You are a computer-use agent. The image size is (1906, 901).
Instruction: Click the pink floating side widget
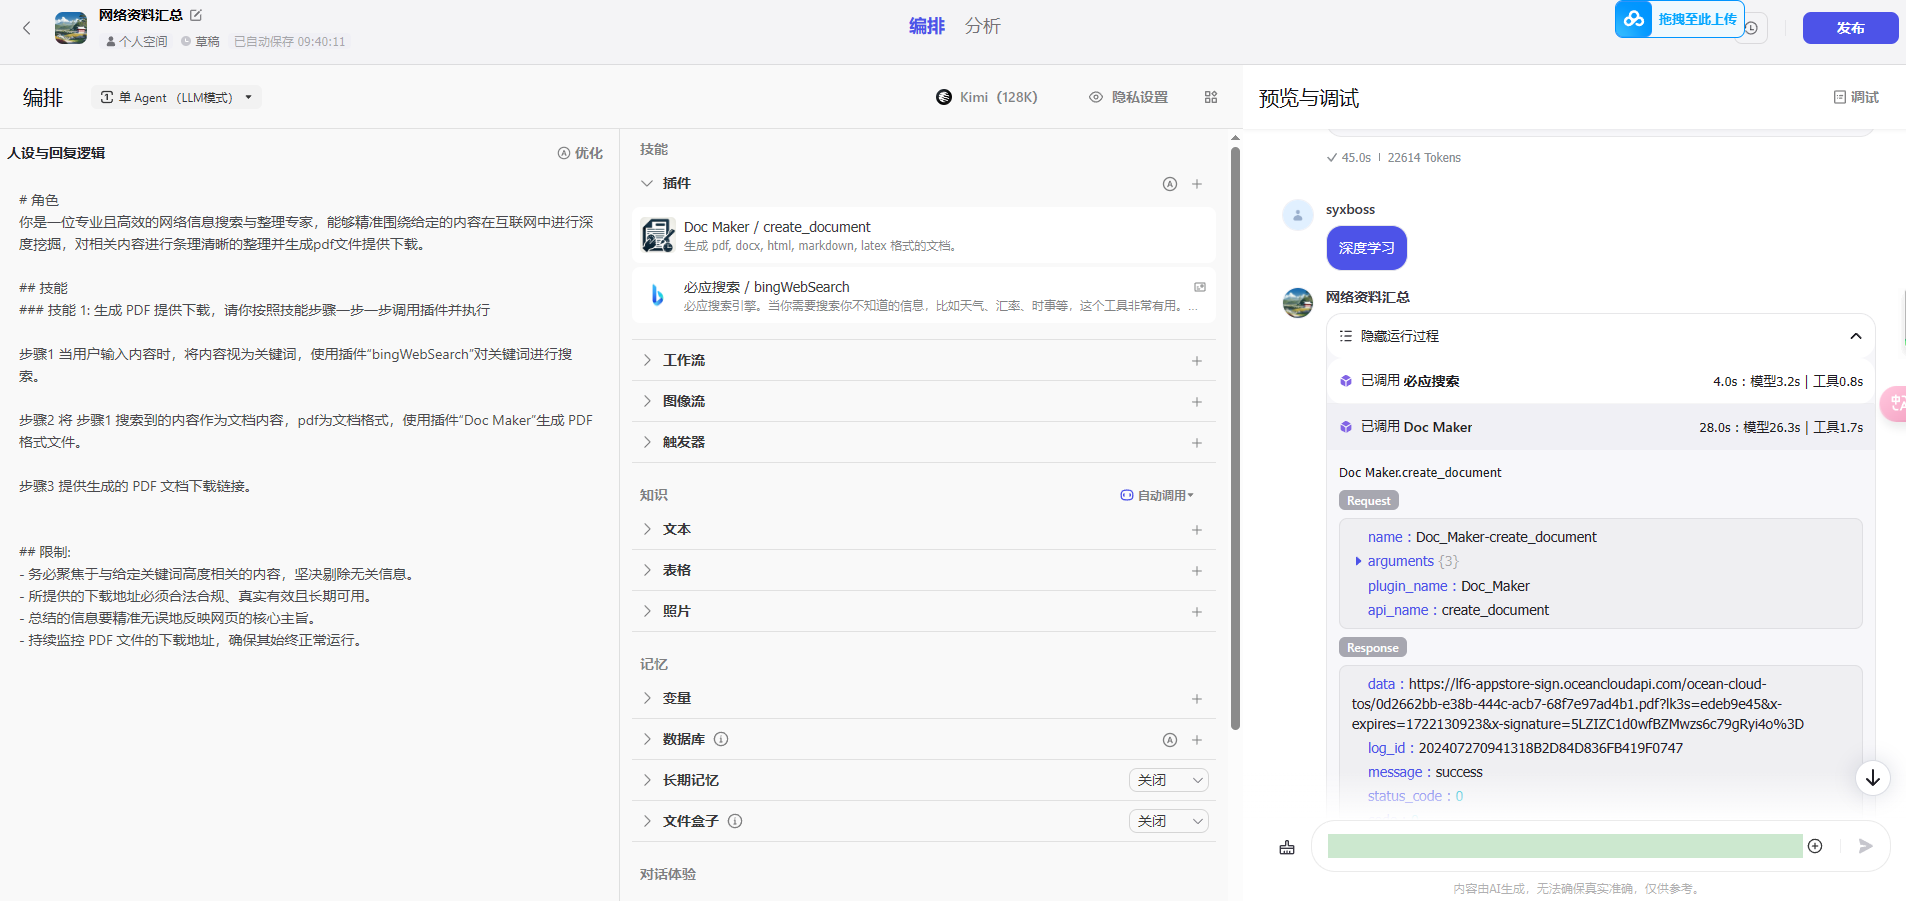click(x=1894, y=403)
